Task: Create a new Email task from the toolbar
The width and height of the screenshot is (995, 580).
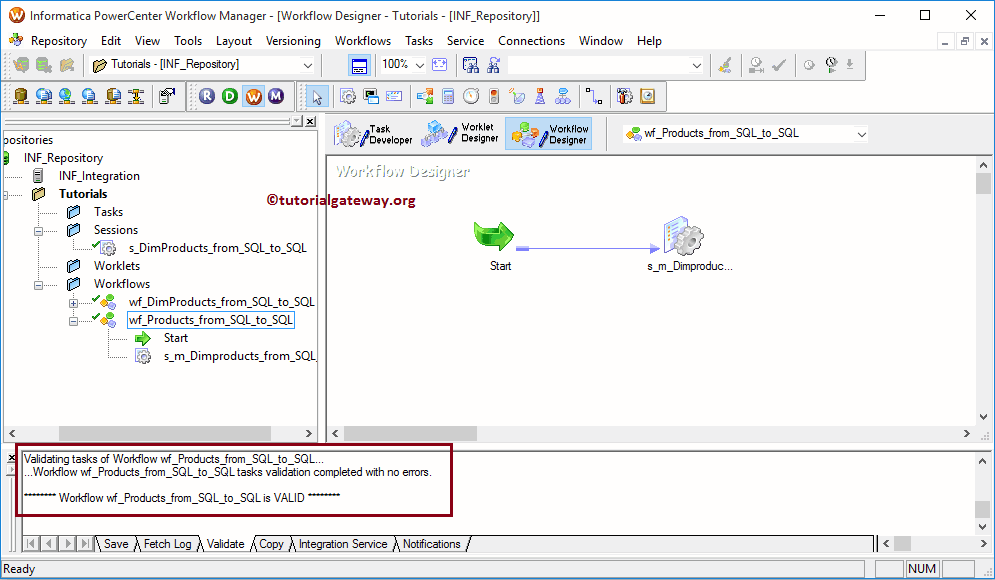Action: coord(393,96)
